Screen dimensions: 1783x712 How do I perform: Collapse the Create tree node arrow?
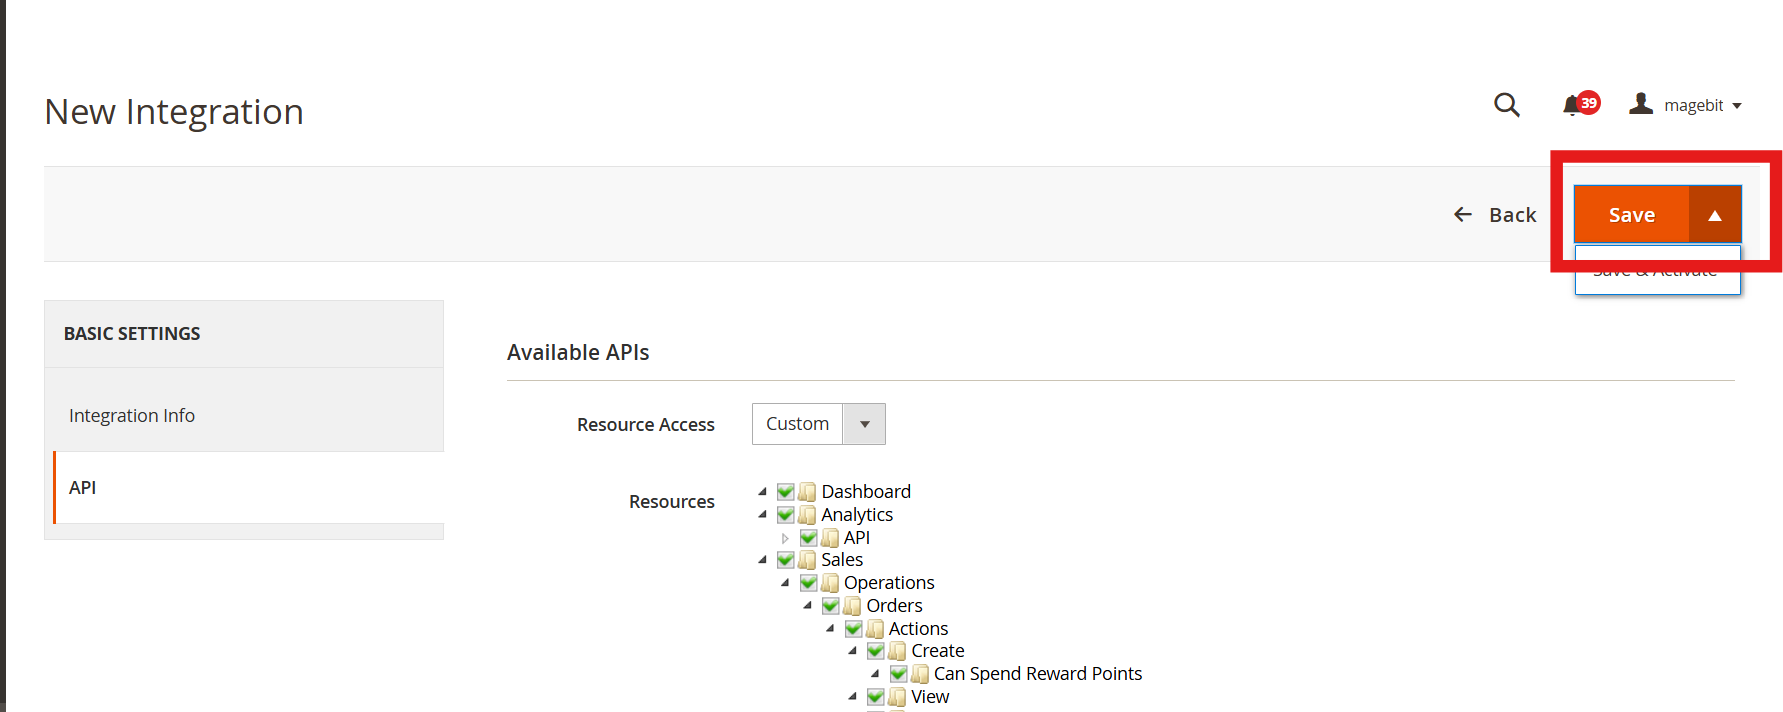point(853,651)
